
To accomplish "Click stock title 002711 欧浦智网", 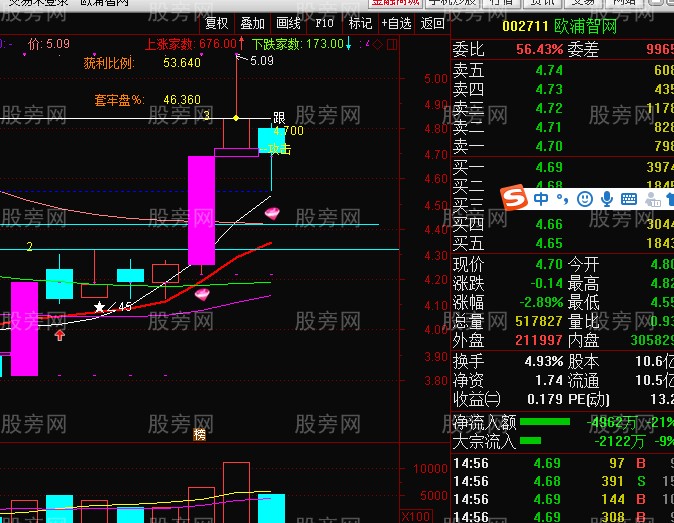I will coord(559,26).
